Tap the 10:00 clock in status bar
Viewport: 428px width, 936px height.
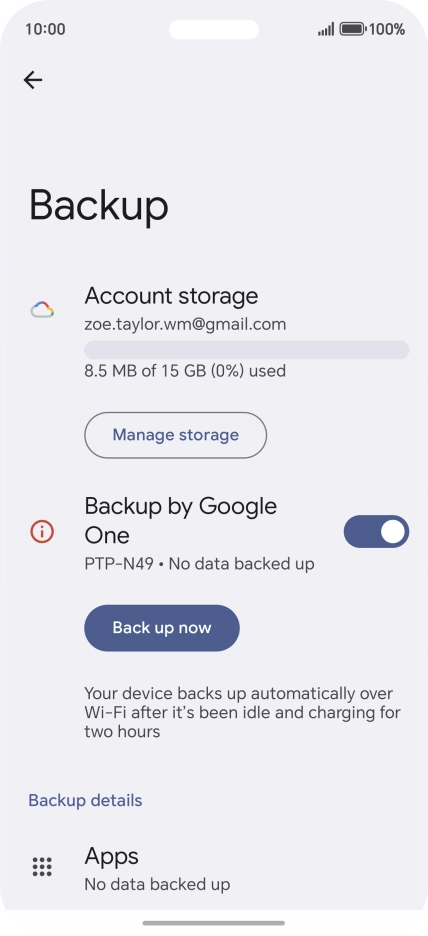click(45, 29)
